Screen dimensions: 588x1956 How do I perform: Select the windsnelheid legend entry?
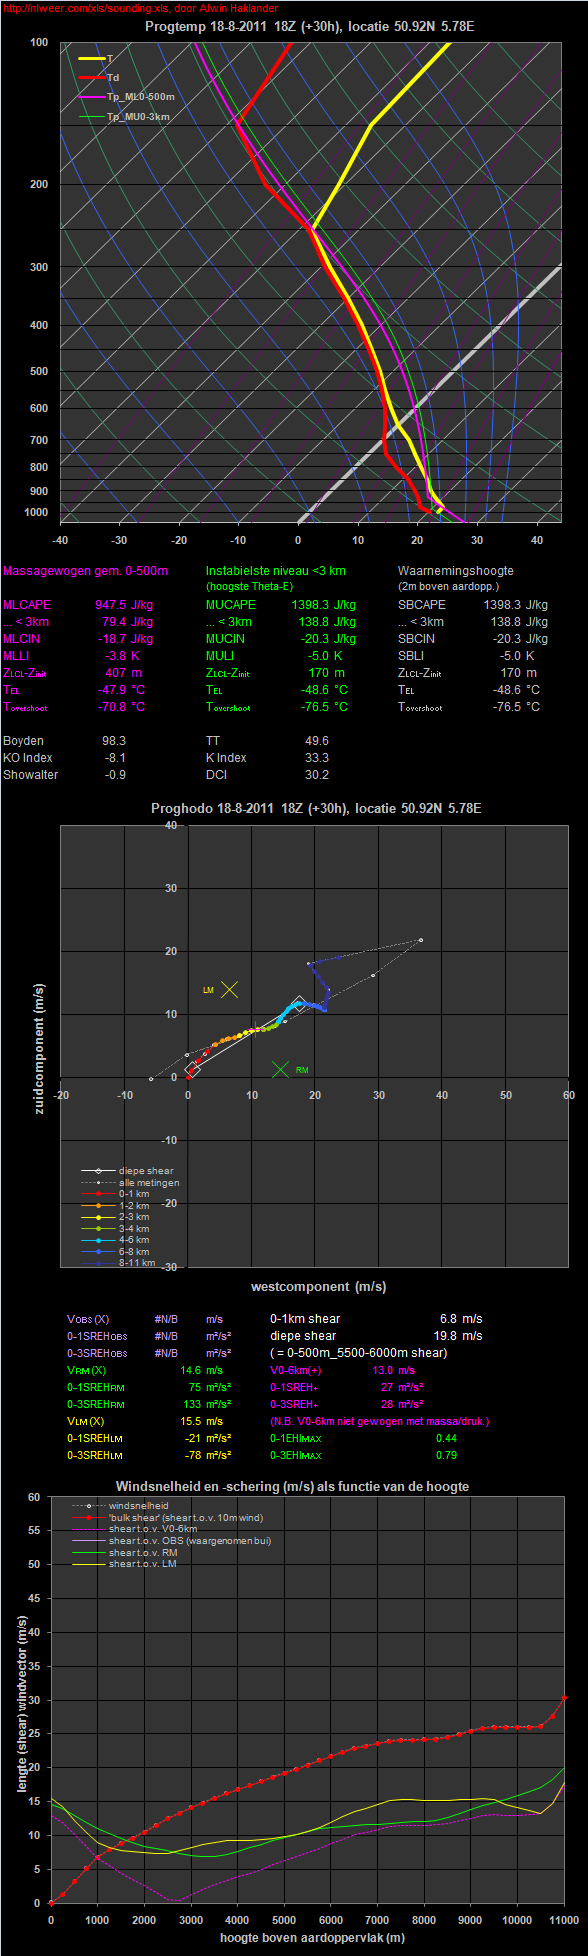(113, 1505)
